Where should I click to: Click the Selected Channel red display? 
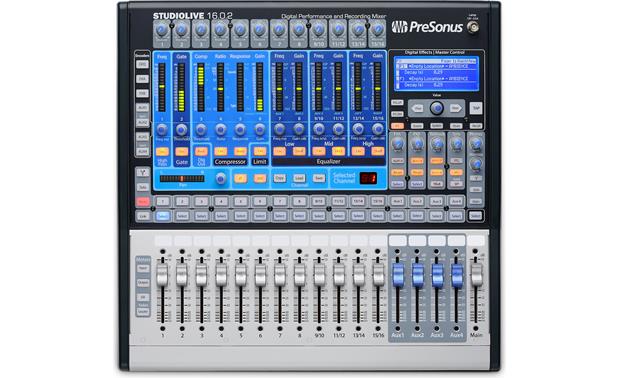(368, 178)
